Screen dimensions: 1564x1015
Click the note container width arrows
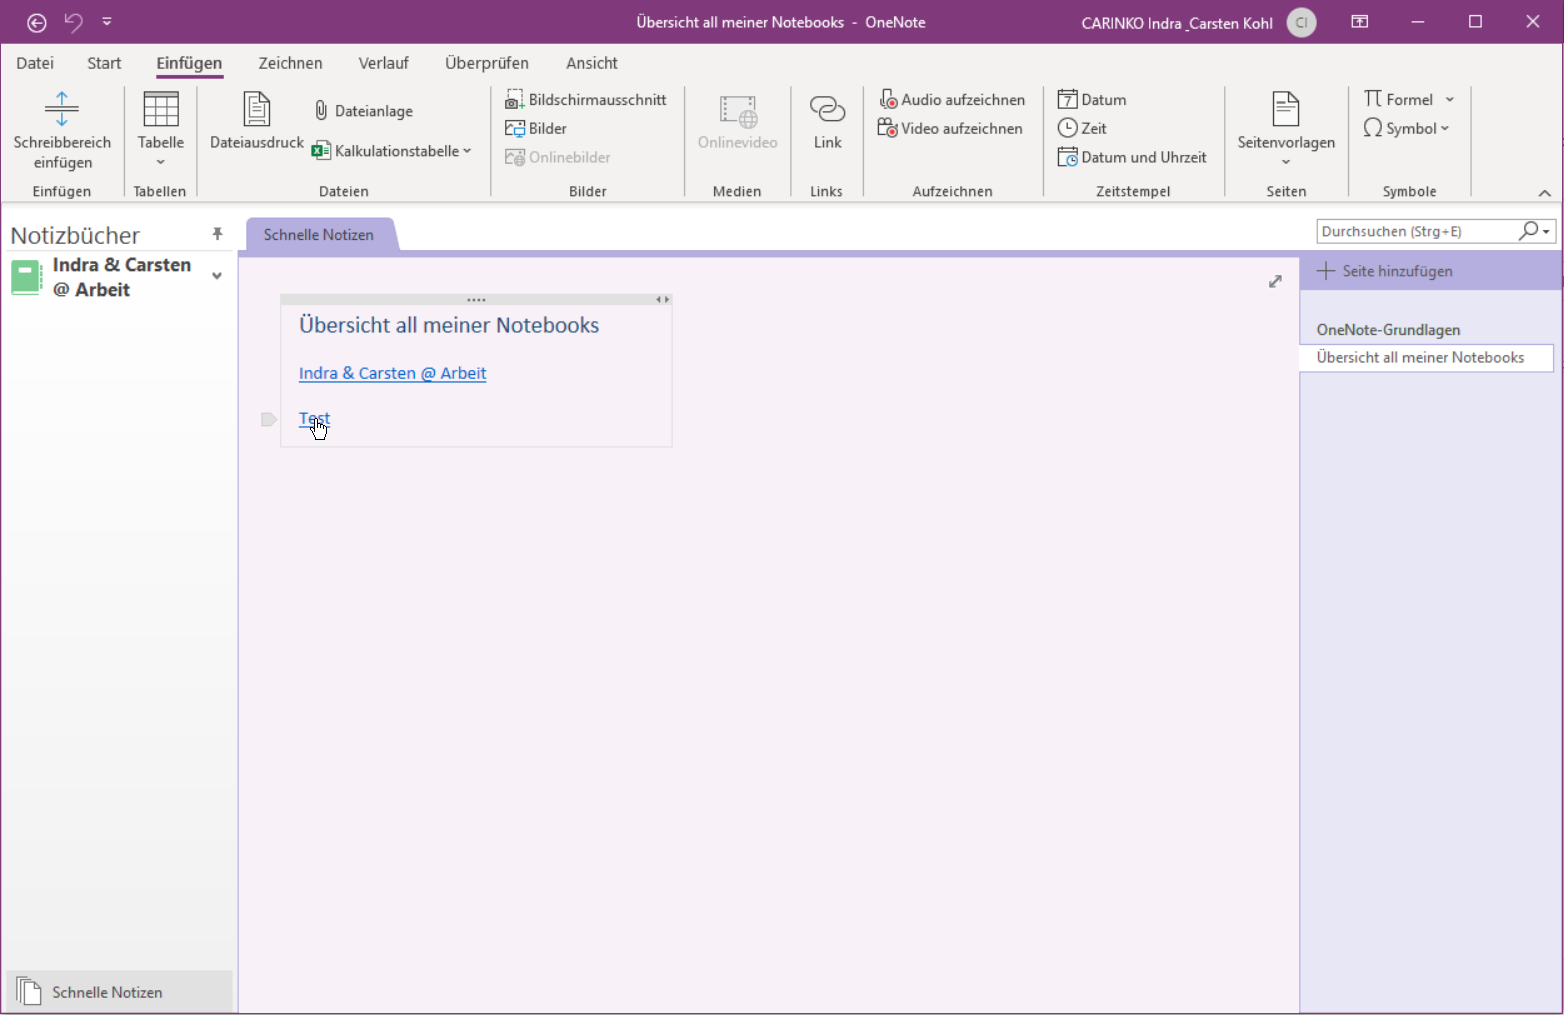[662, 300]
